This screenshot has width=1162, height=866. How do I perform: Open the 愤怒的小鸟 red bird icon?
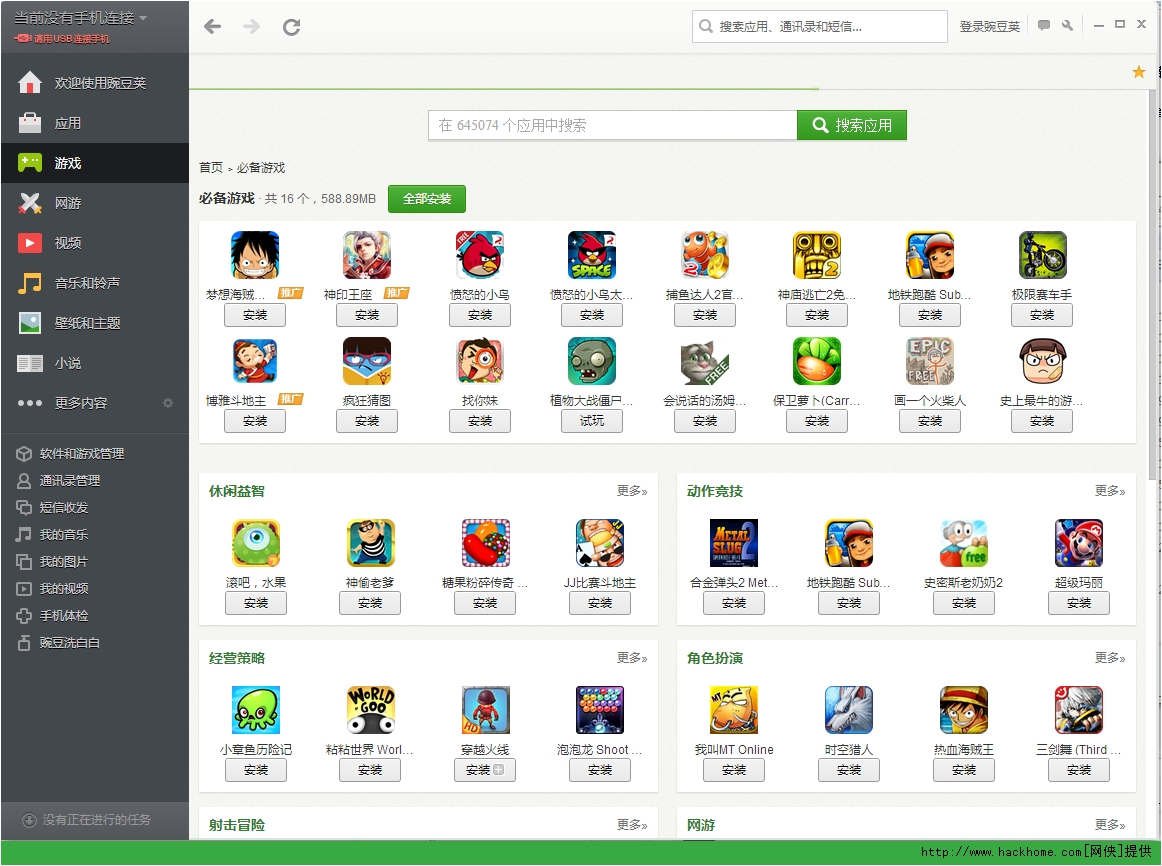tap(479, 255)
